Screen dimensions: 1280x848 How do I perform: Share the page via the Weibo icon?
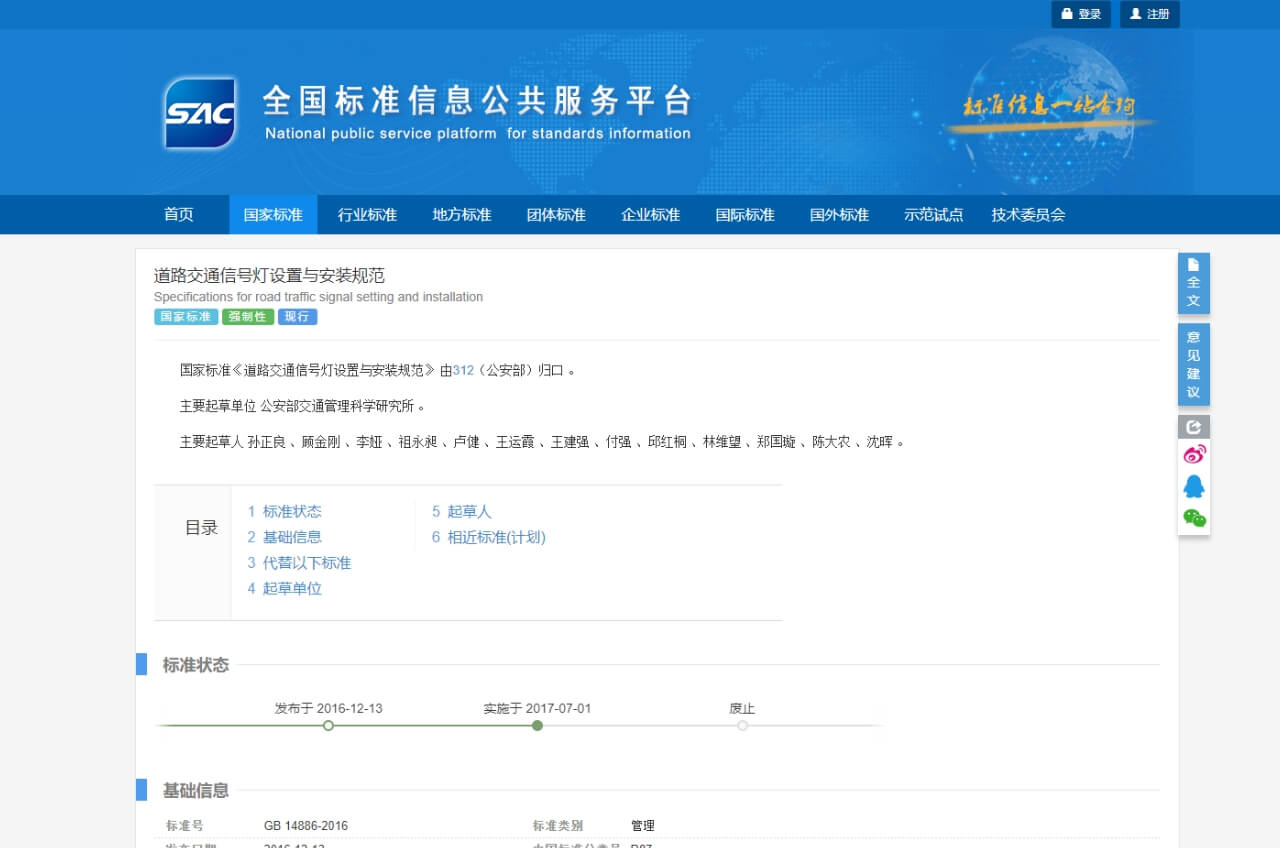[1193, 455]
